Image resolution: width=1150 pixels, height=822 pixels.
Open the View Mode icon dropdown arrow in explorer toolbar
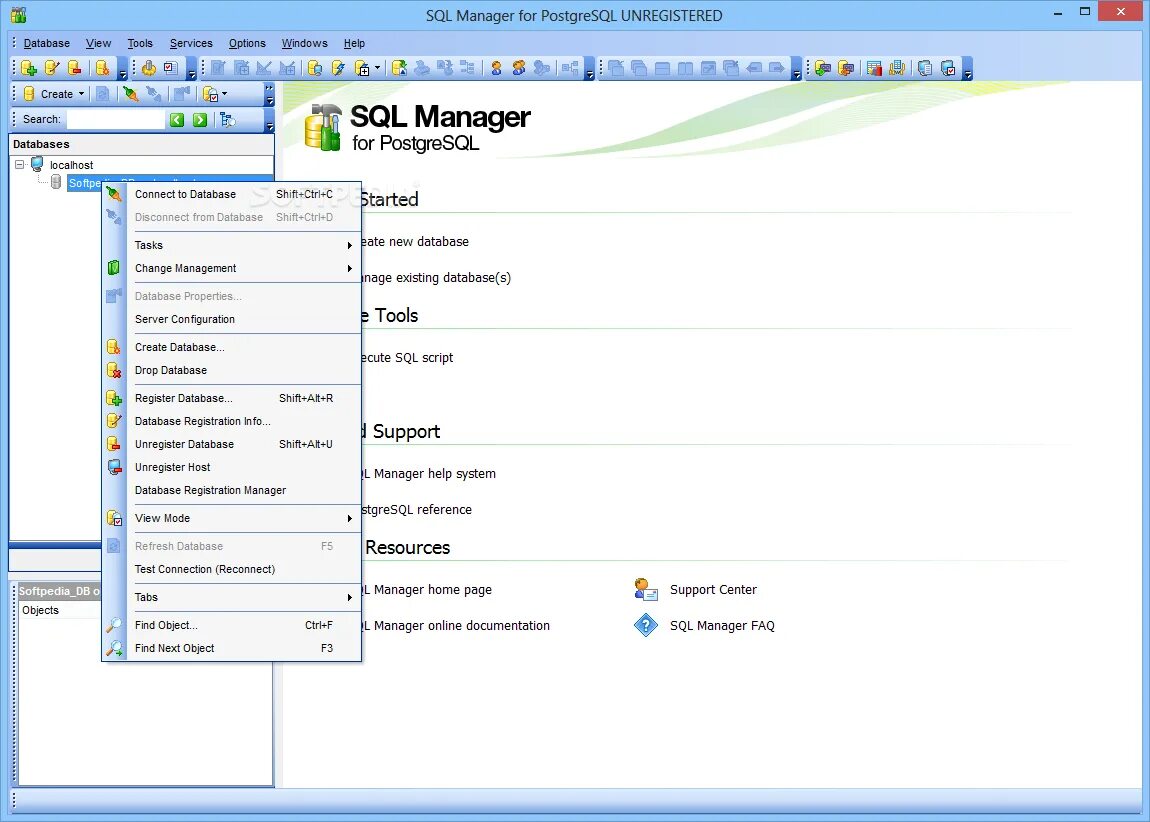tap(224, 94)
